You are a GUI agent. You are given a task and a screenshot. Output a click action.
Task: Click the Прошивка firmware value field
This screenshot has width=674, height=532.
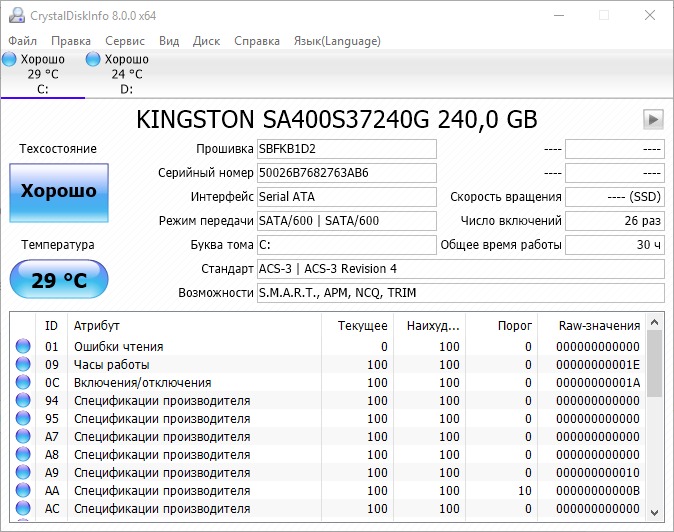(346, 149)
